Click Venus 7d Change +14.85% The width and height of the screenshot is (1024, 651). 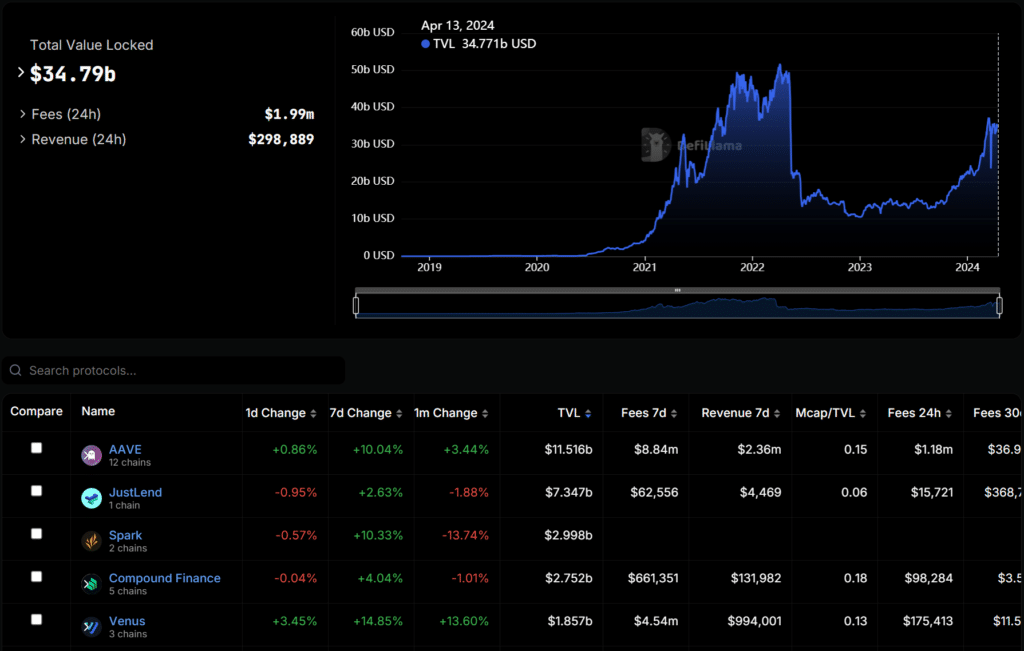point(377,621)
